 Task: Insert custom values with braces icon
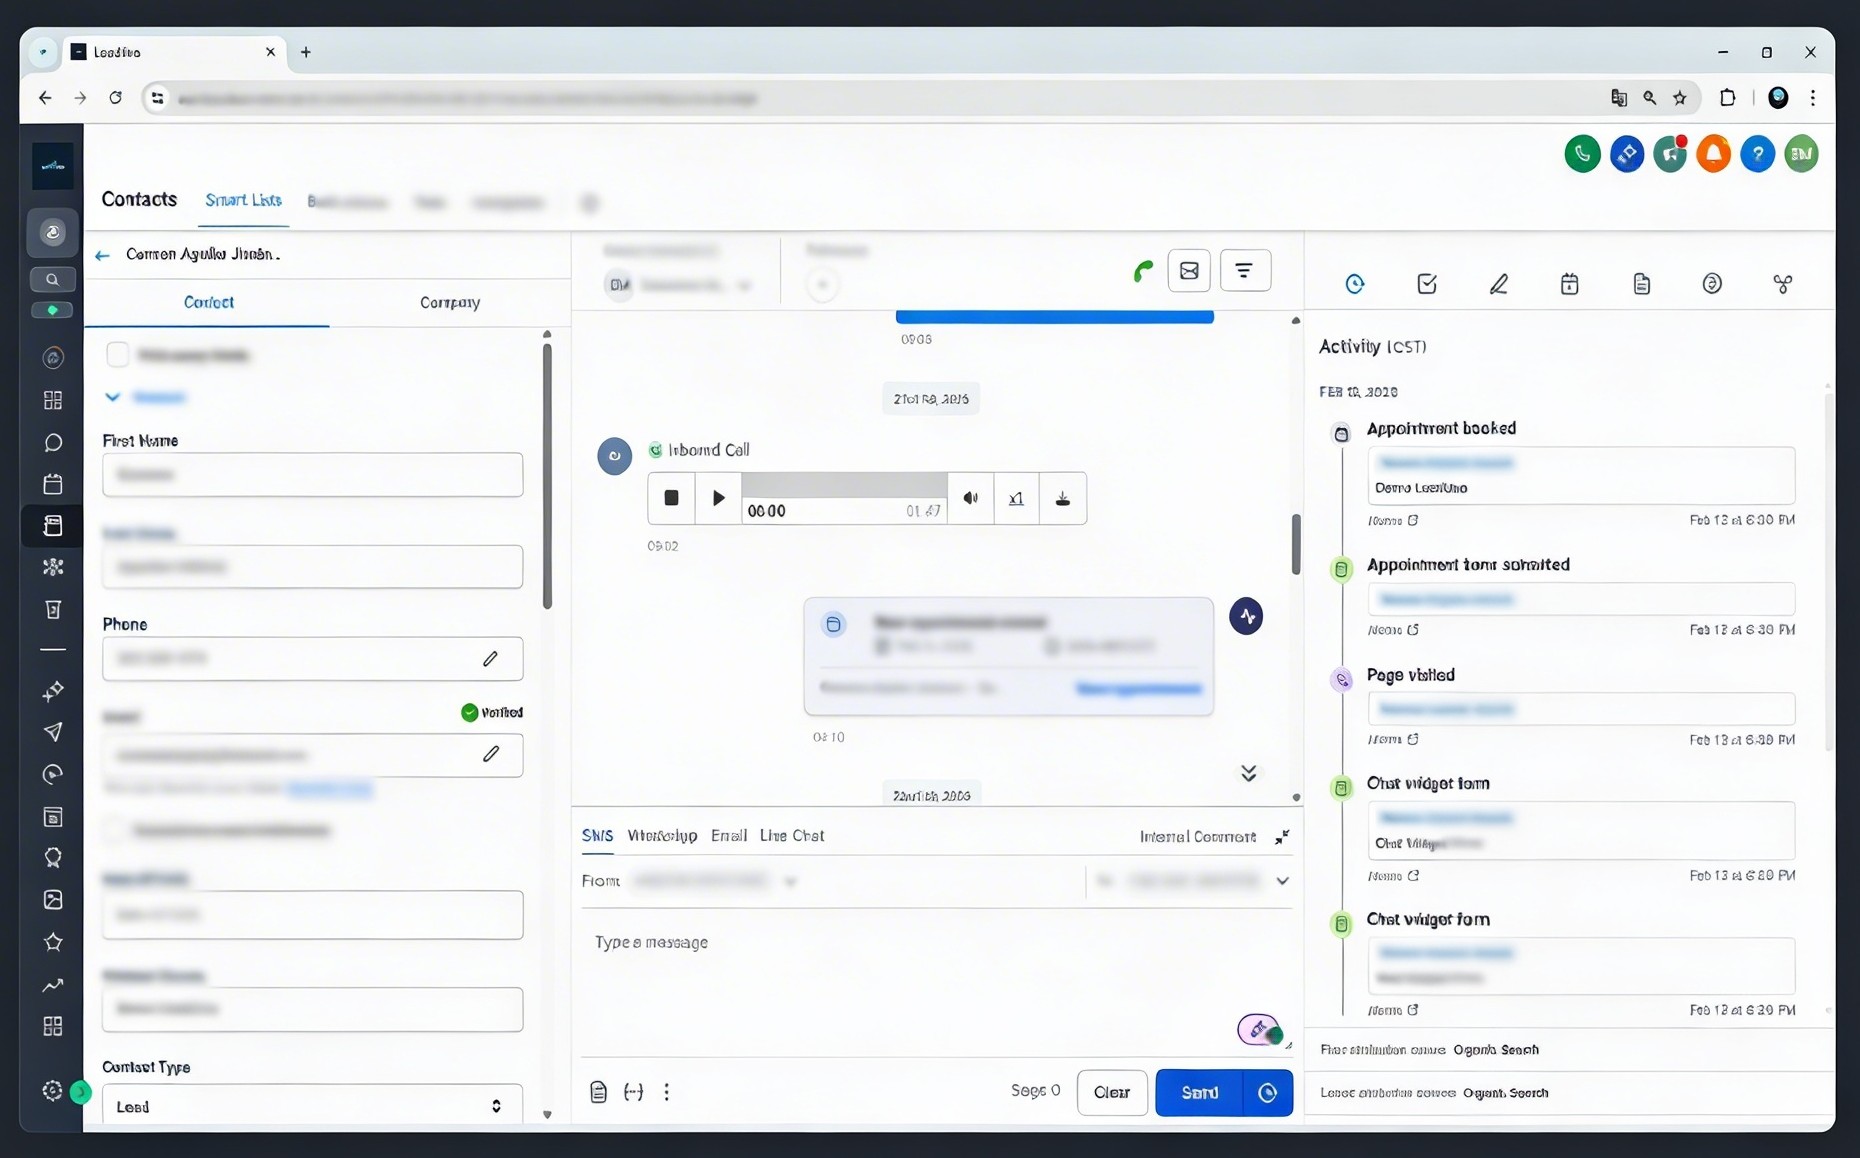tap(633, 1092)
